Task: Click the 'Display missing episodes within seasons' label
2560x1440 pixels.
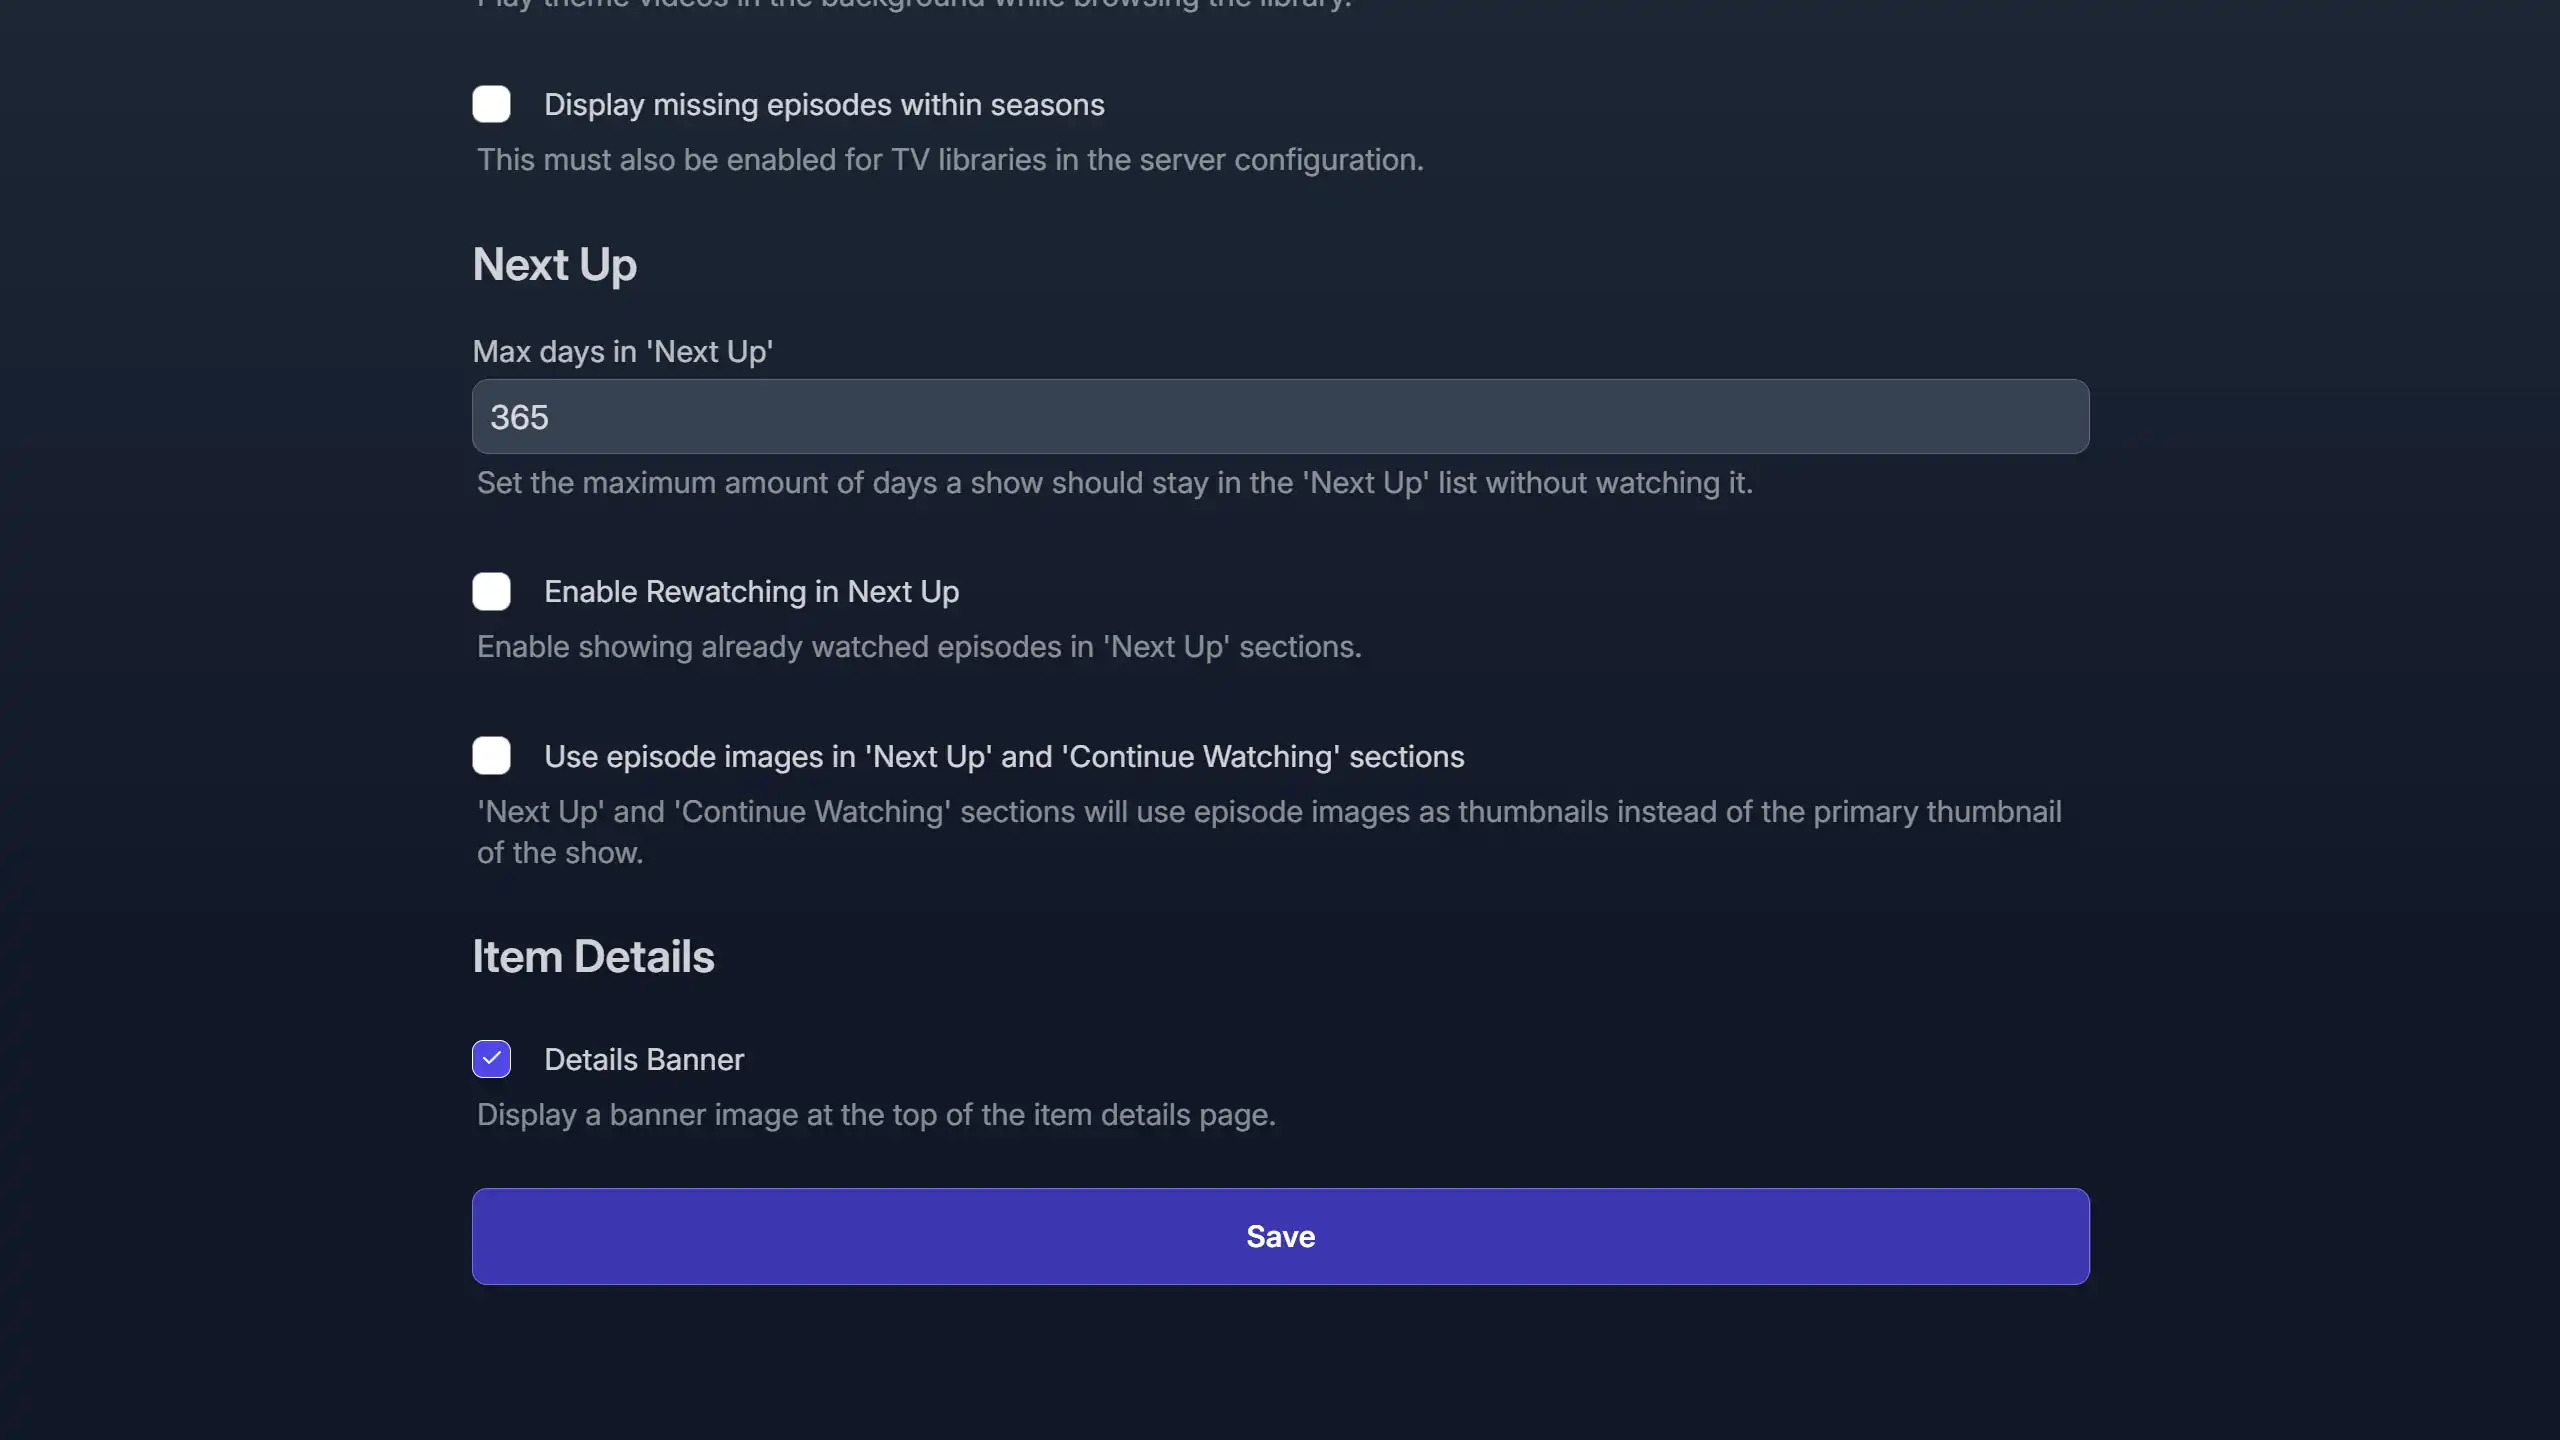Action: point(824,105)
